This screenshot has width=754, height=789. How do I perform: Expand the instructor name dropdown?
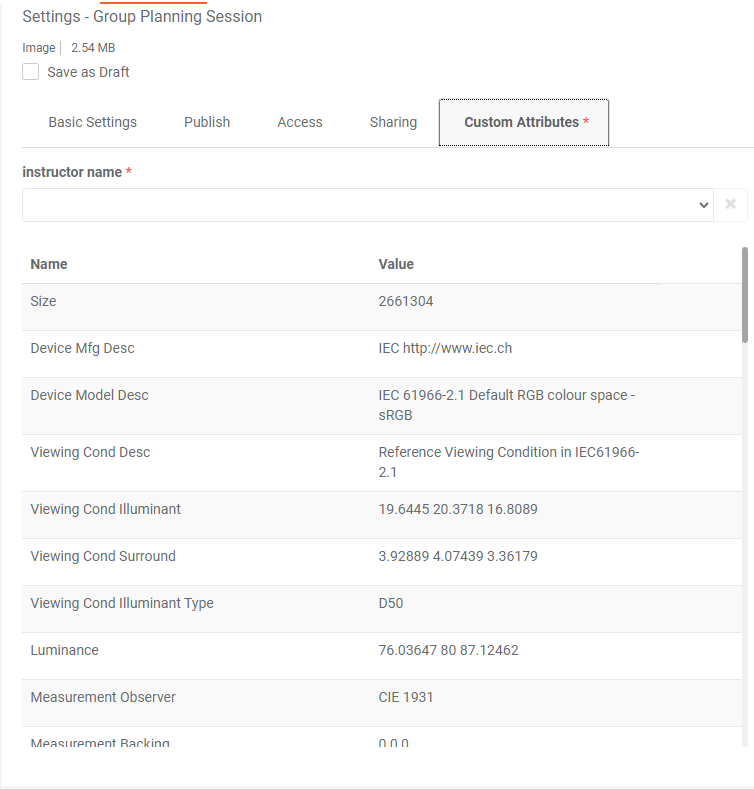[x=367, y=205]
